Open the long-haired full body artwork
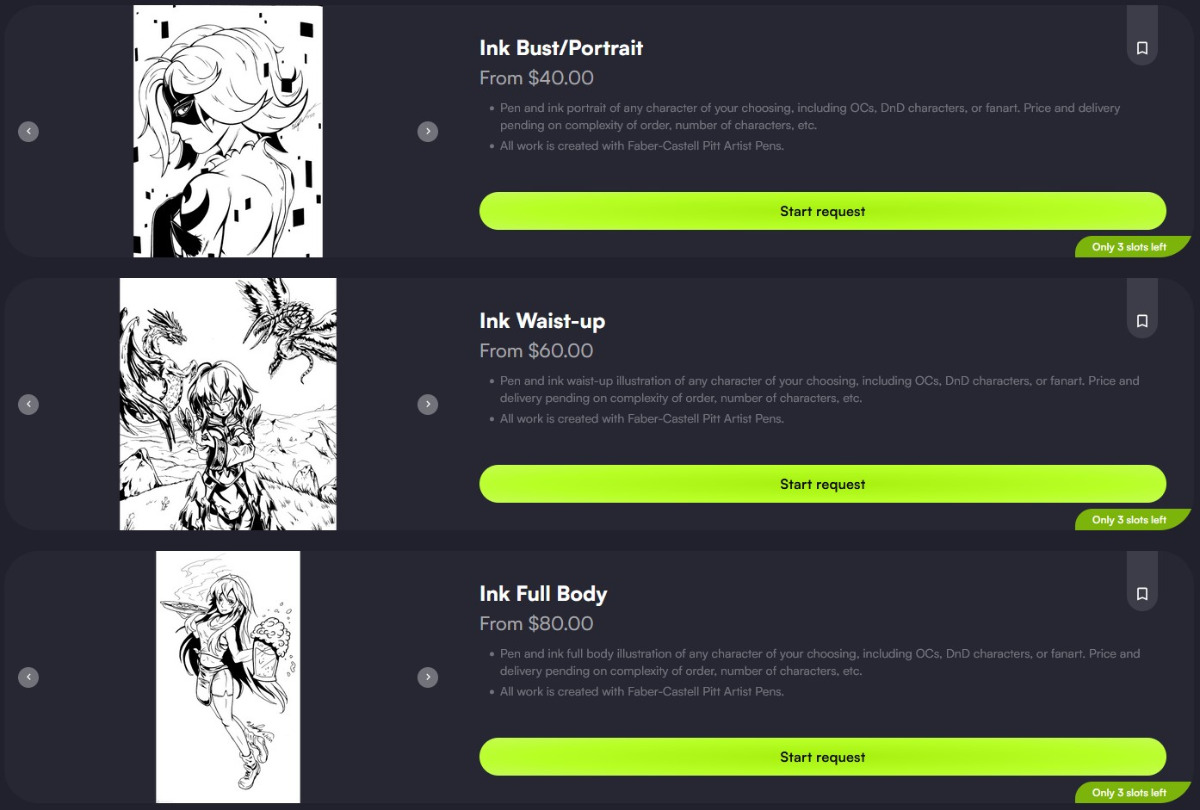The height and width of the screenshot is (810, 1200). coord(228,677)
